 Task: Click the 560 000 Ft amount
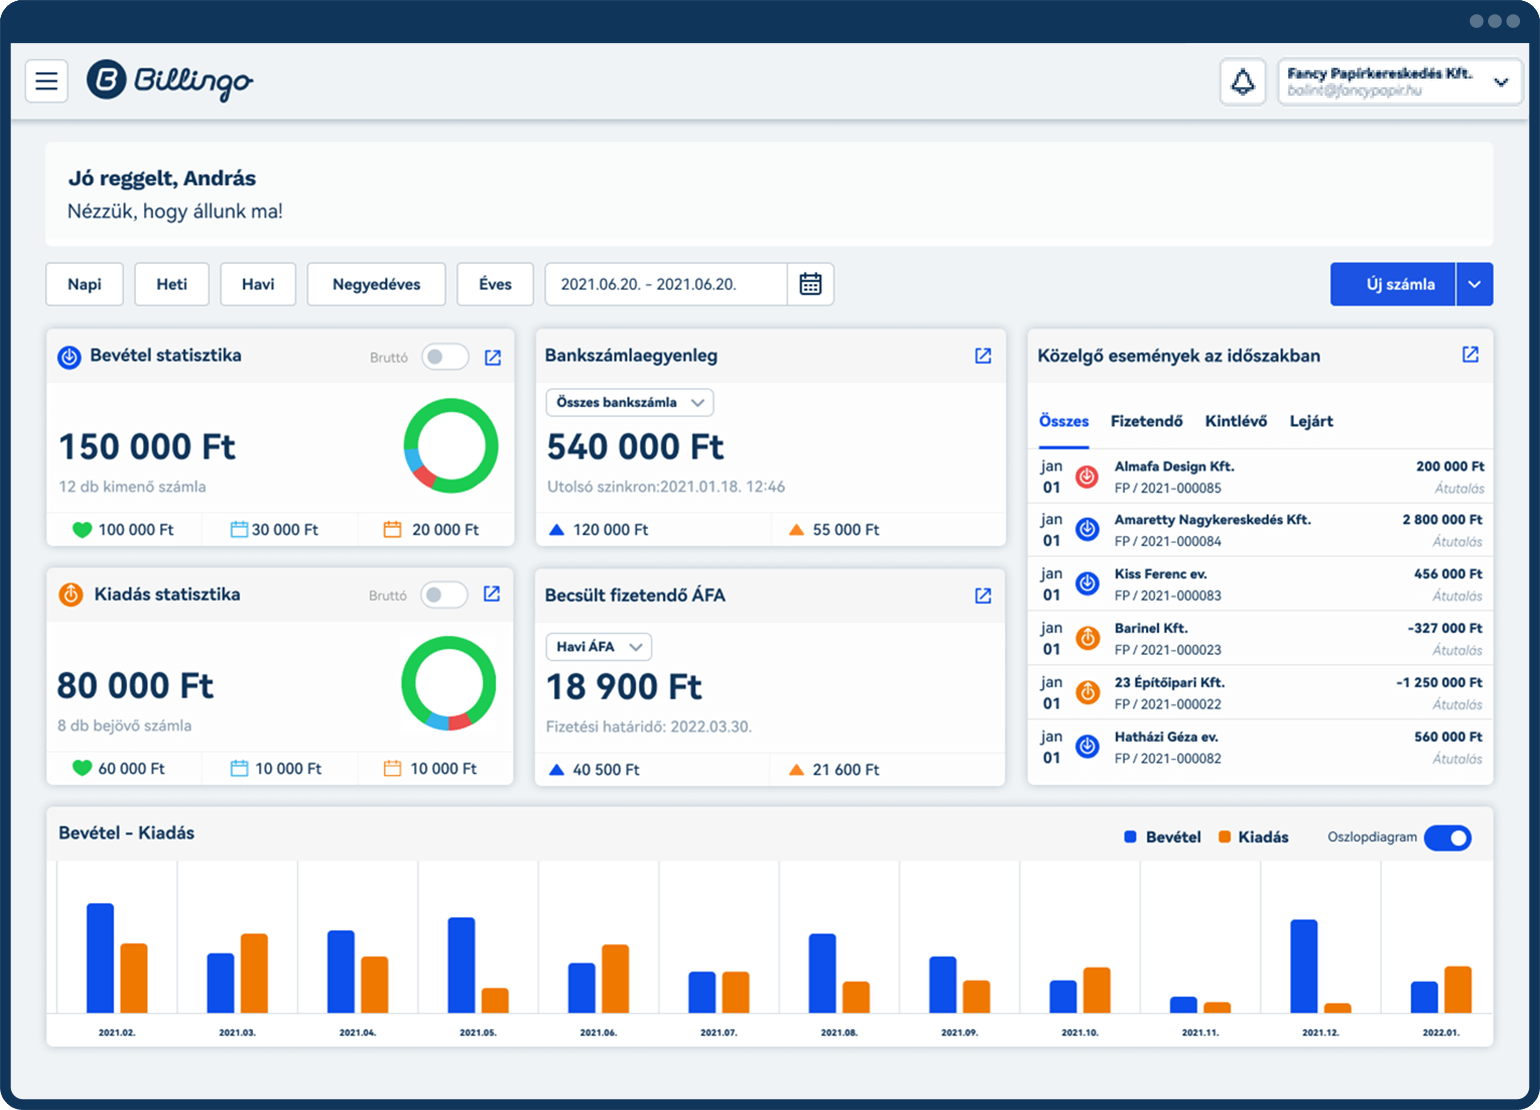[1449, 737]
